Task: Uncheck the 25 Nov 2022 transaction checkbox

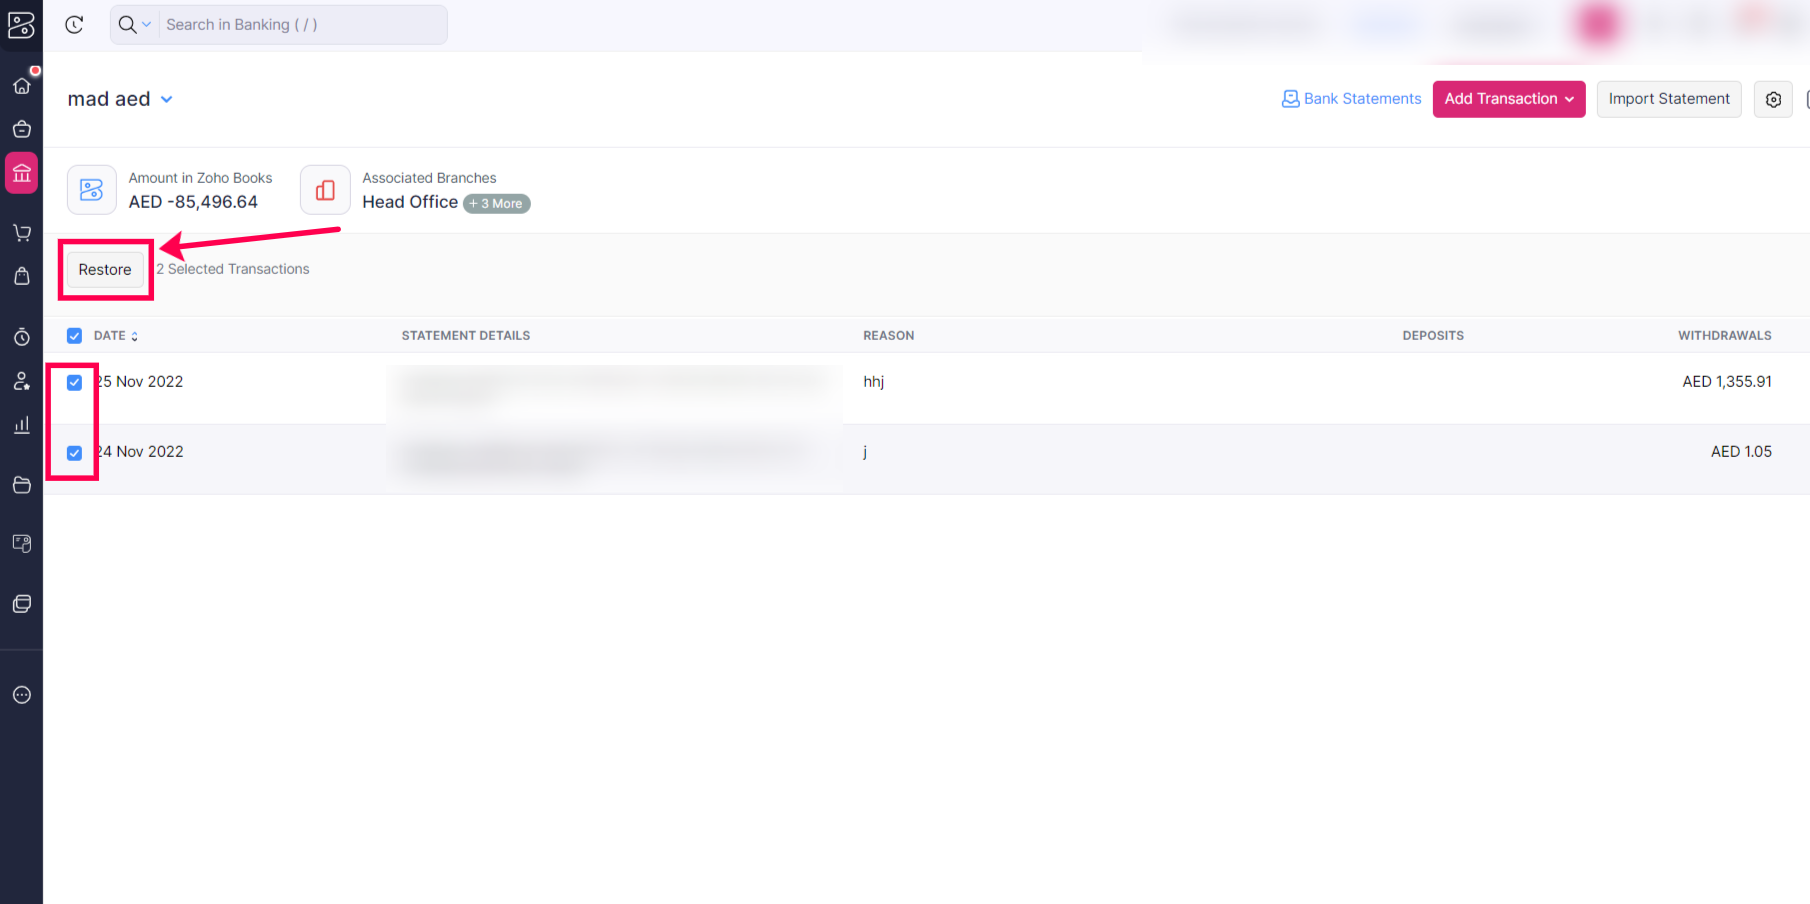Action: [x=74, y=382]
